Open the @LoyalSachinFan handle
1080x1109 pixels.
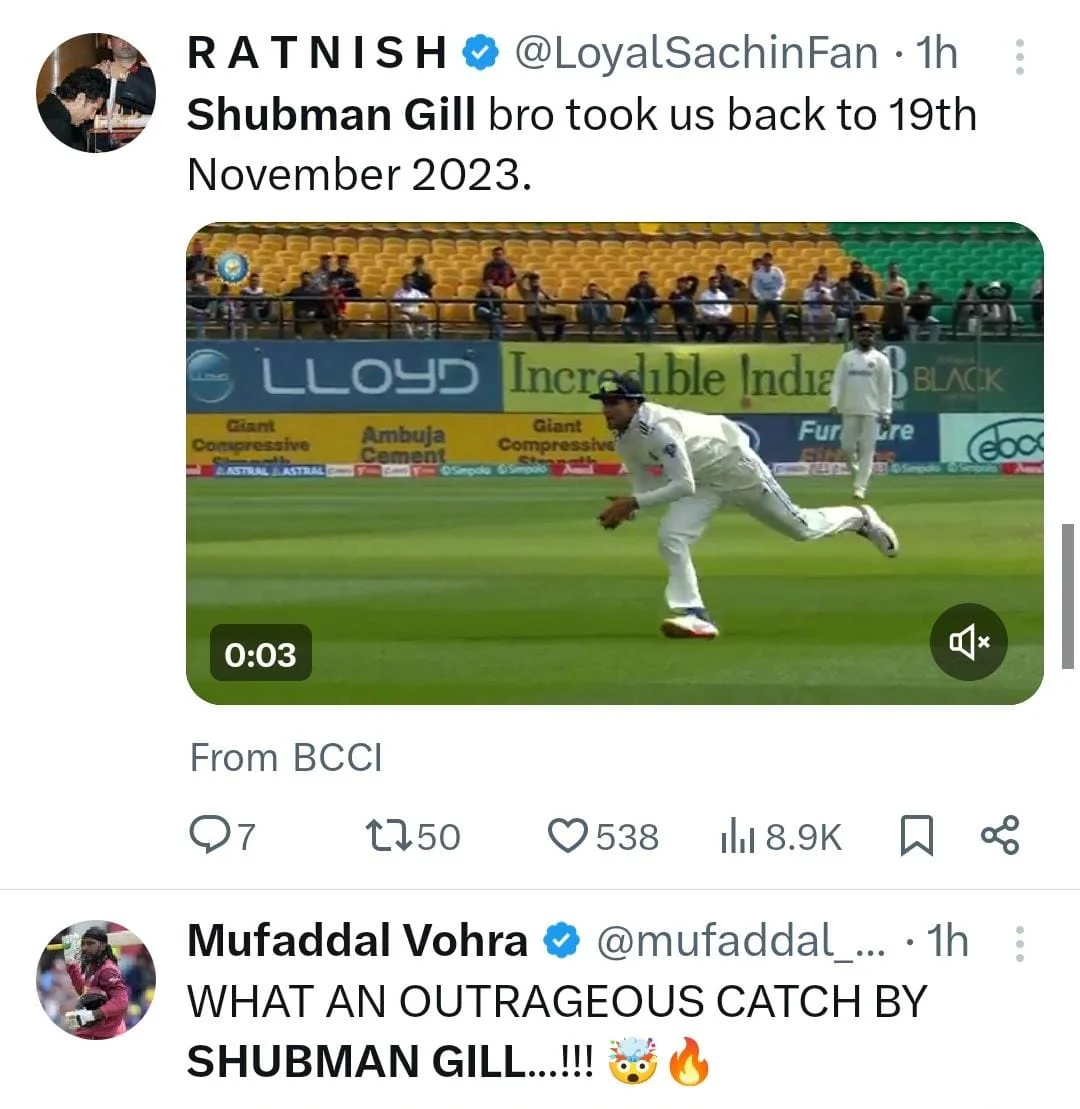click(696, 54)
